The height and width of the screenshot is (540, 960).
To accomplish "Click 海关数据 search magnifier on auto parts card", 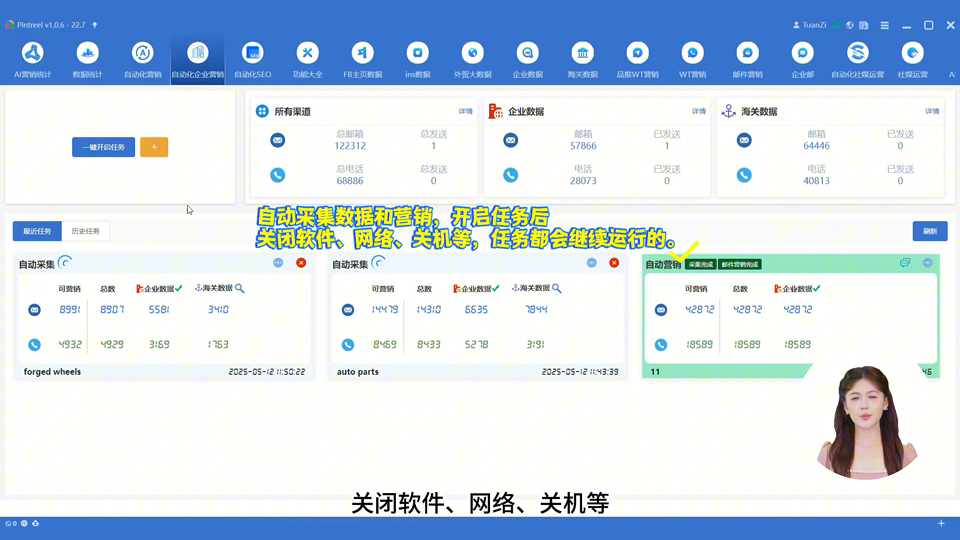I will pyautogui.click(x=557, y=288).
